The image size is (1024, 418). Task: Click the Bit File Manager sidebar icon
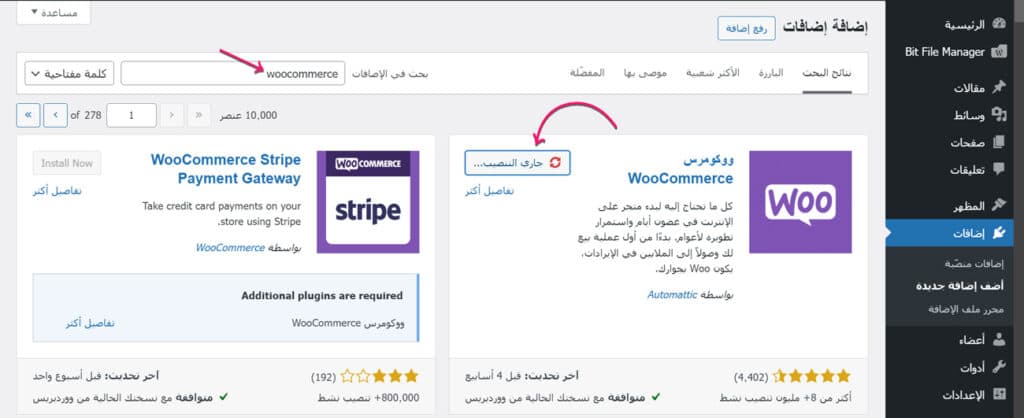tap(999, 52)
